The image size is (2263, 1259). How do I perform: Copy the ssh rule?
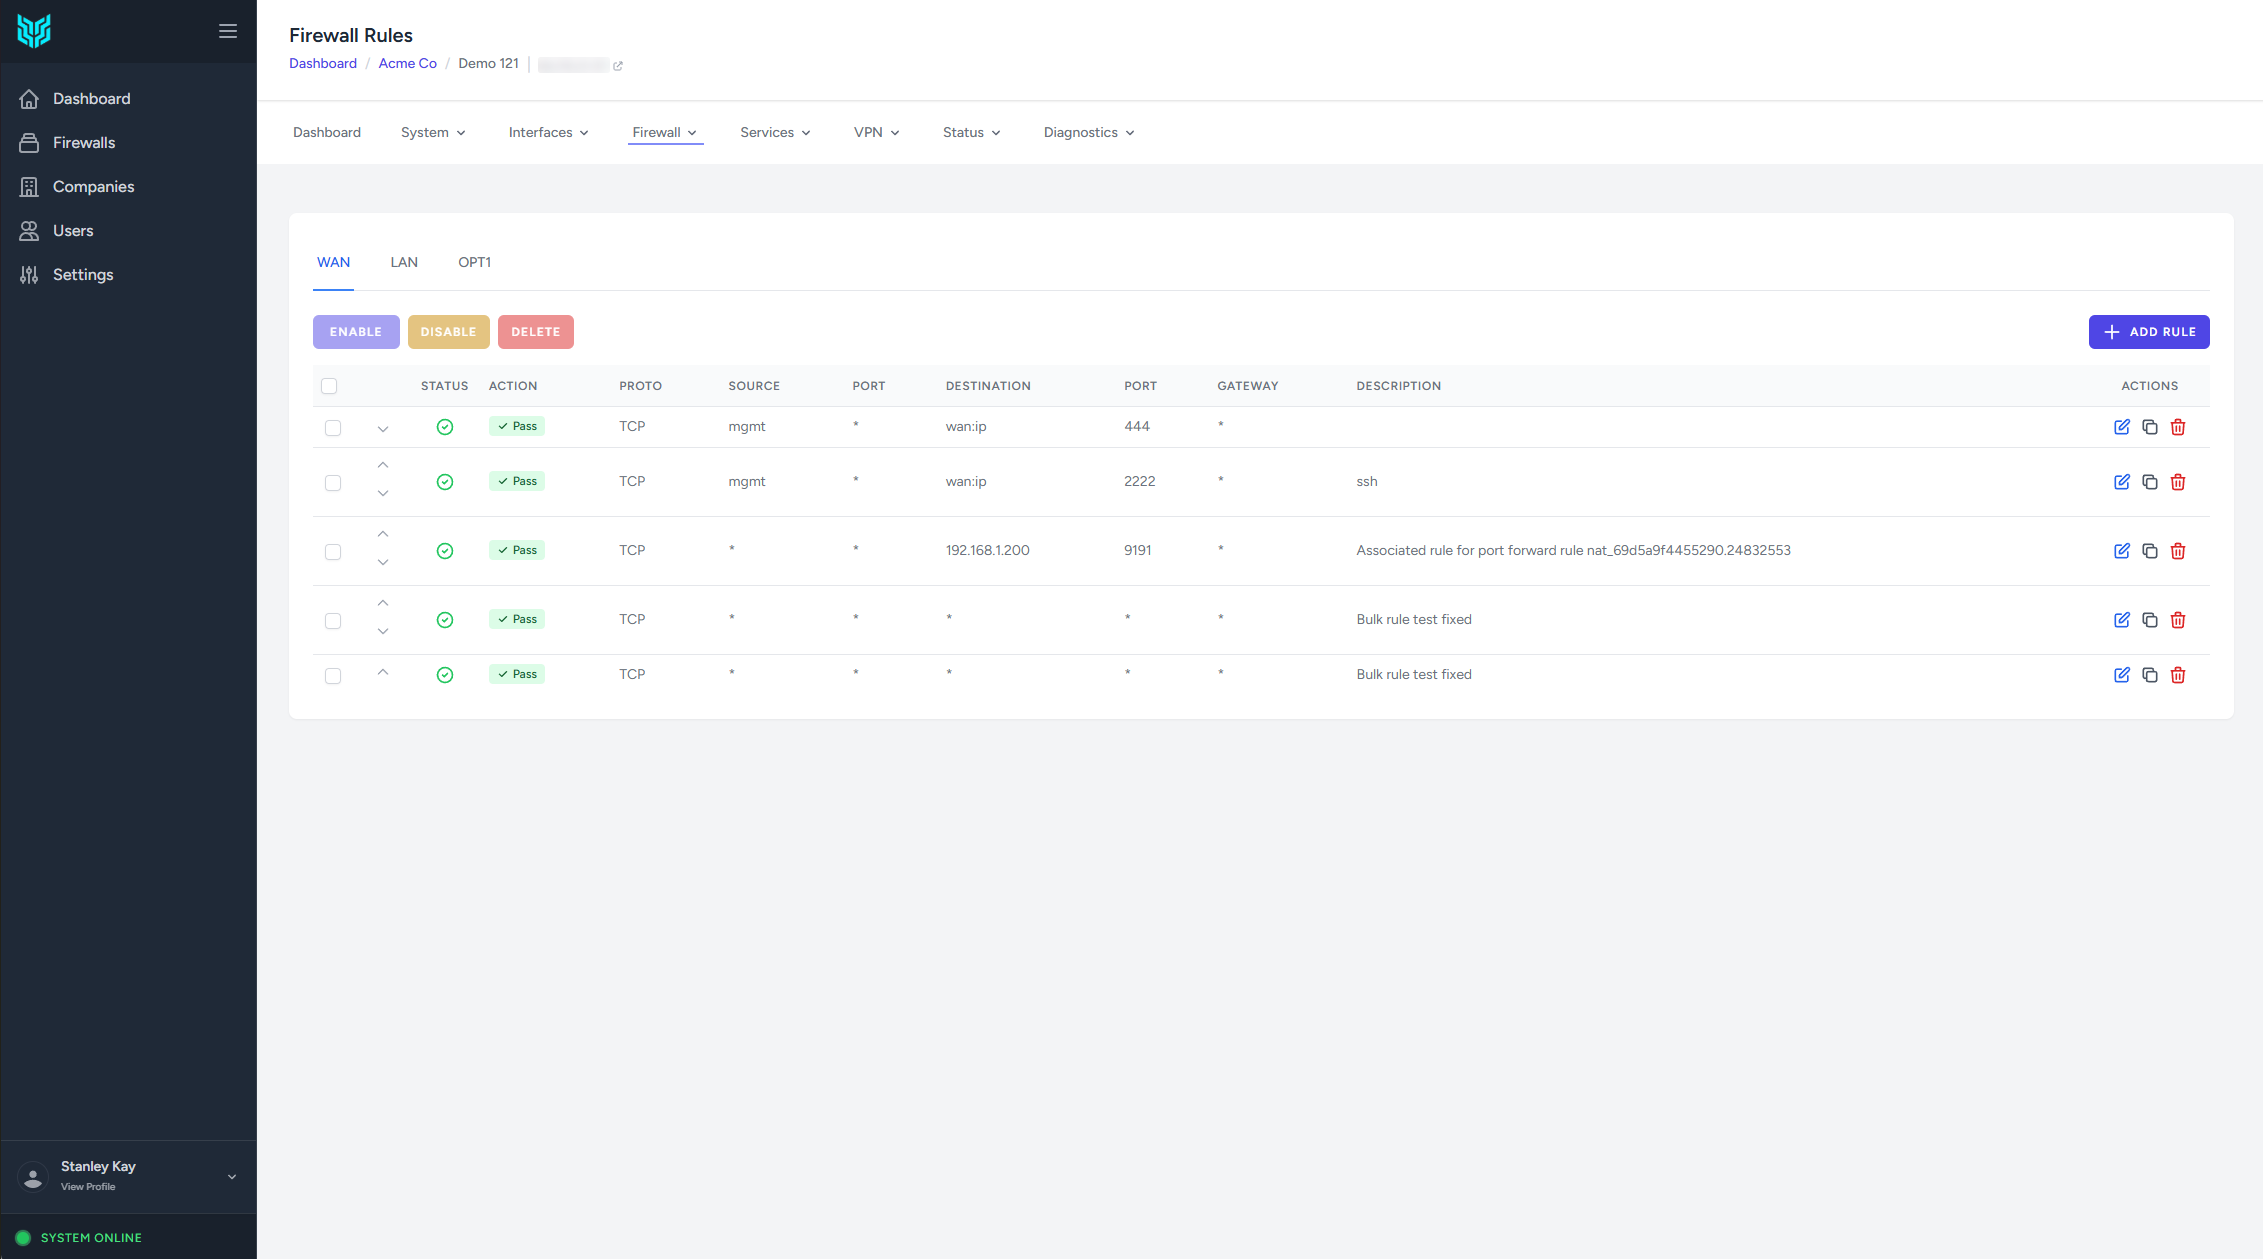(2149, 482)
